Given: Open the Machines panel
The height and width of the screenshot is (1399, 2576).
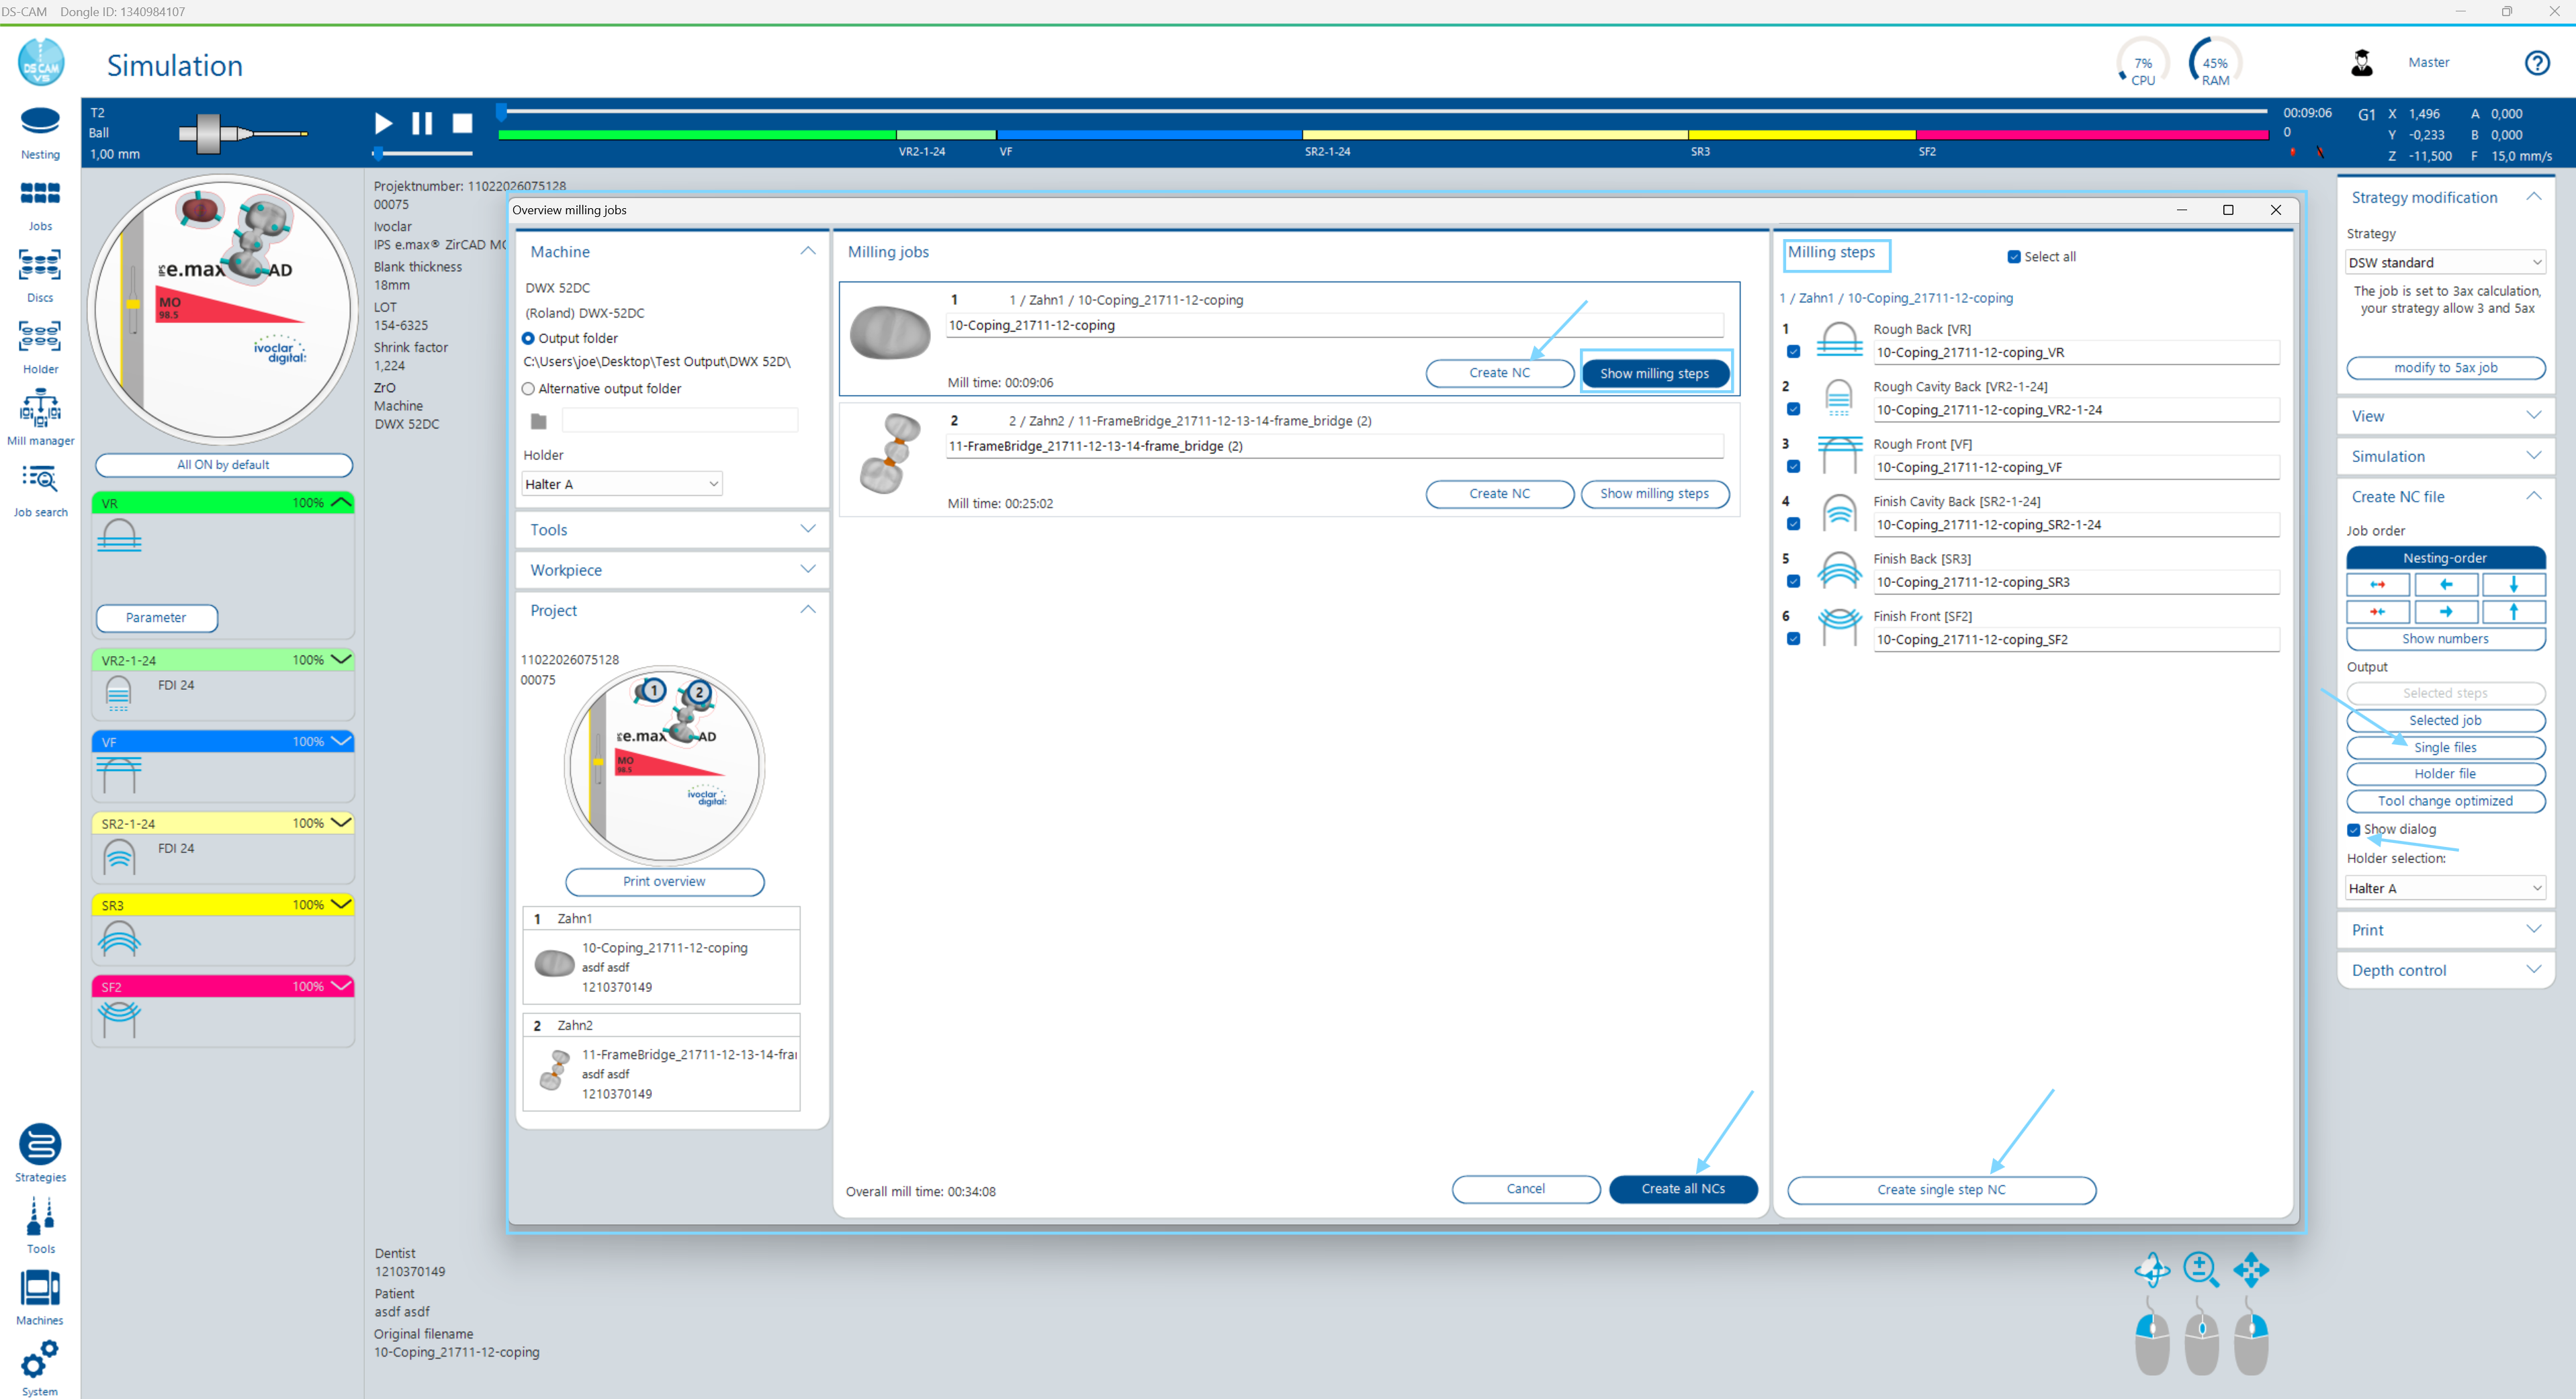Looking at the screenshot, I should pos(40,1291).
